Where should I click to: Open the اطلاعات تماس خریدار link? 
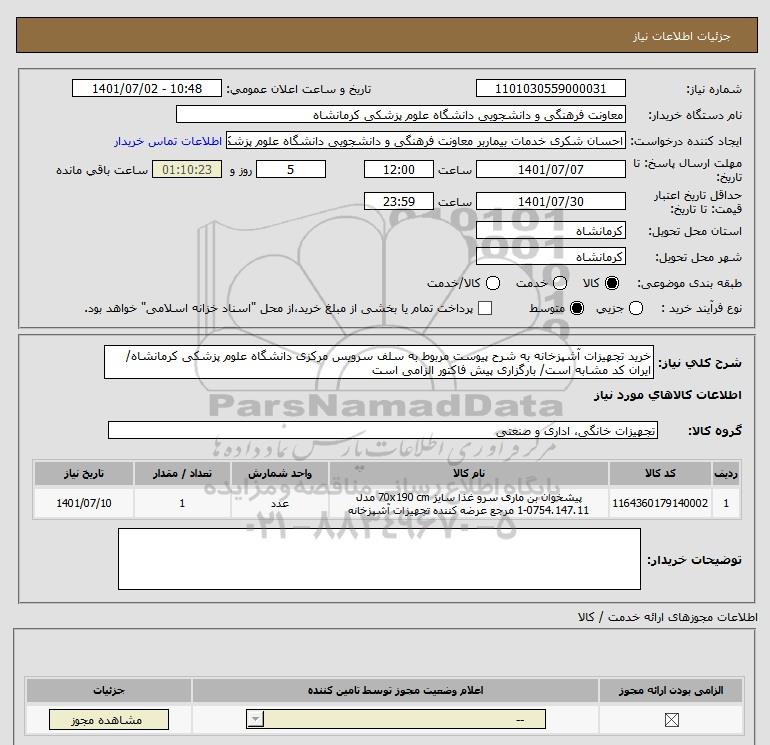coord(168,141)
